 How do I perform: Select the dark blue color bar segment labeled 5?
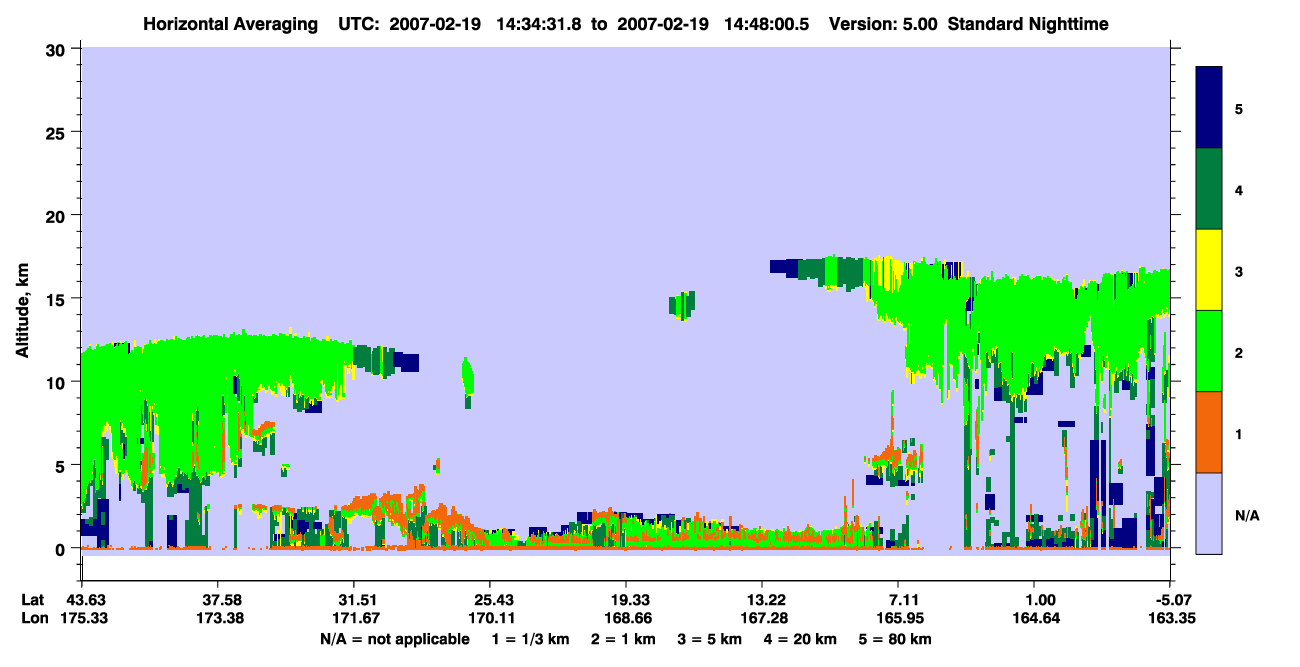(1209, 108)
